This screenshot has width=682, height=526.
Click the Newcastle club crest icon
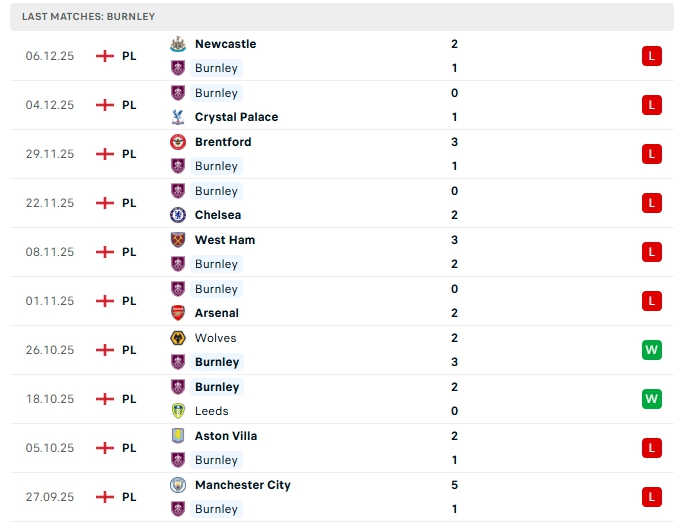(x=178, y=44)
